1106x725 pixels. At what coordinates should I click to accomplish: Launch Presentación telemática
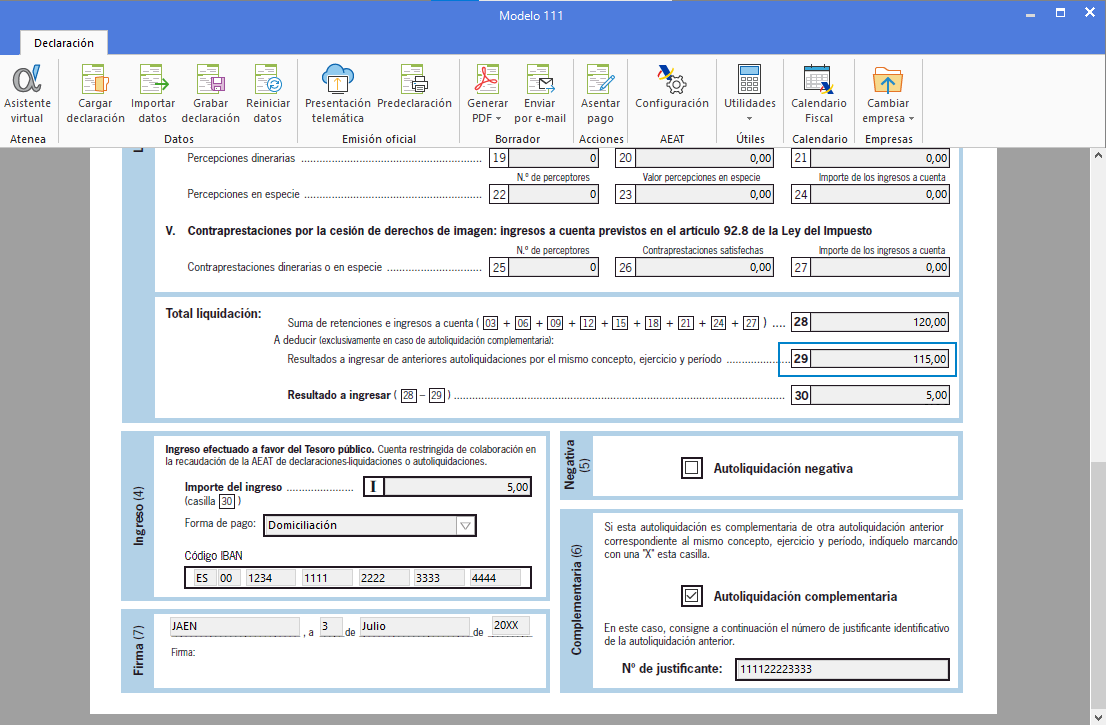pyautogui.click(x=337, y=95)
